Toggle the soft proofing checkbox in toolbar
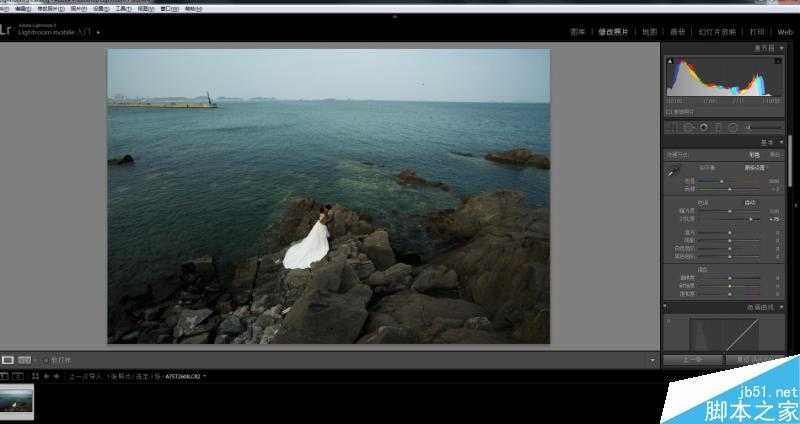 pos(47,359)
